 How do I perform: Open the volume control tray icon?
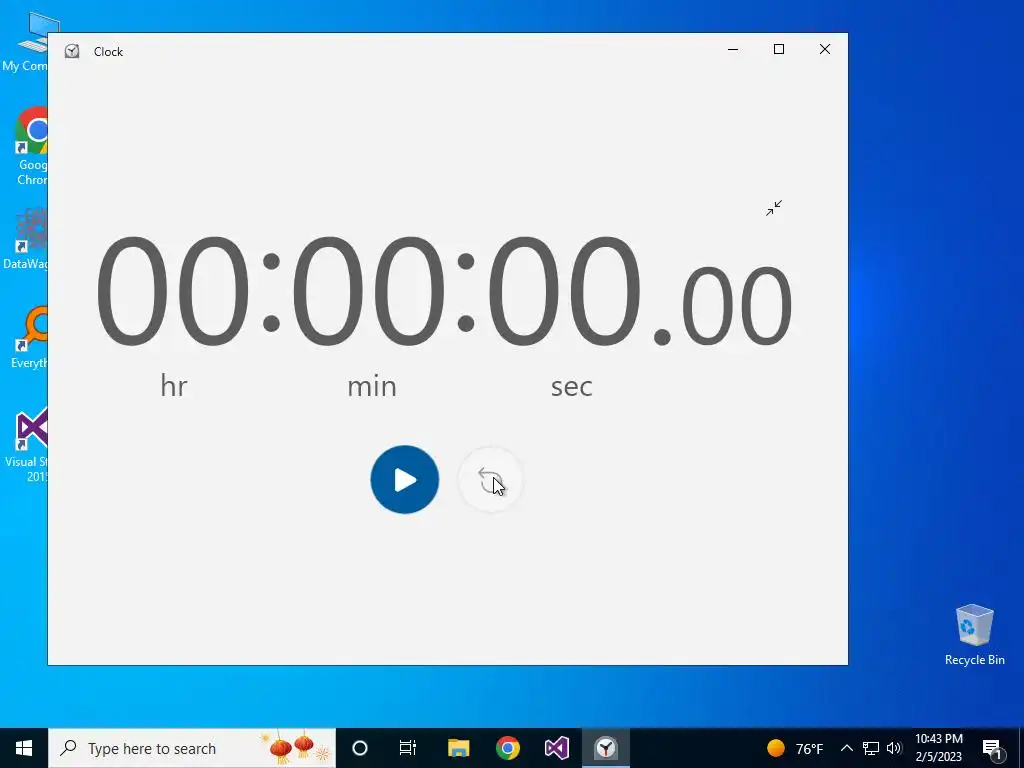pyautogui.click(x=894, y=748)
